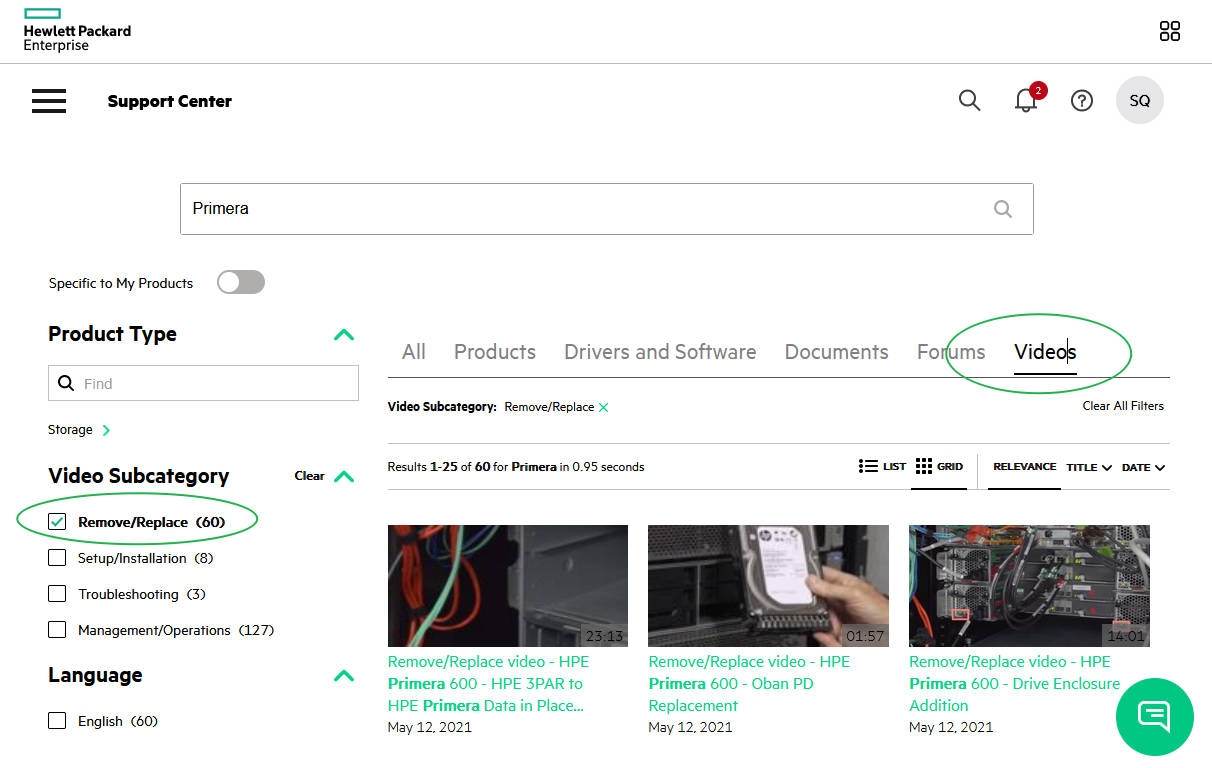Switch results to List view

pyautogui.click(x=882, y=467)
